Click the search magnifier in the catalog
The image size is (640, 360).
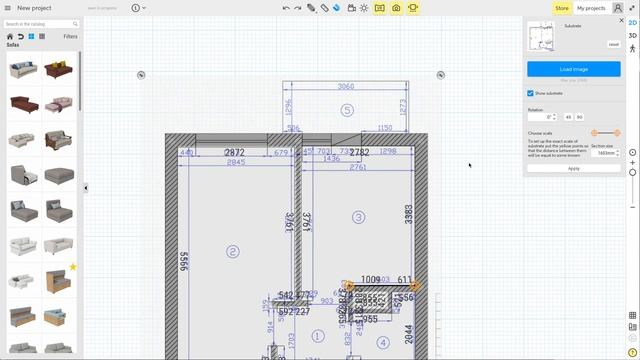[x=75, y=24]
